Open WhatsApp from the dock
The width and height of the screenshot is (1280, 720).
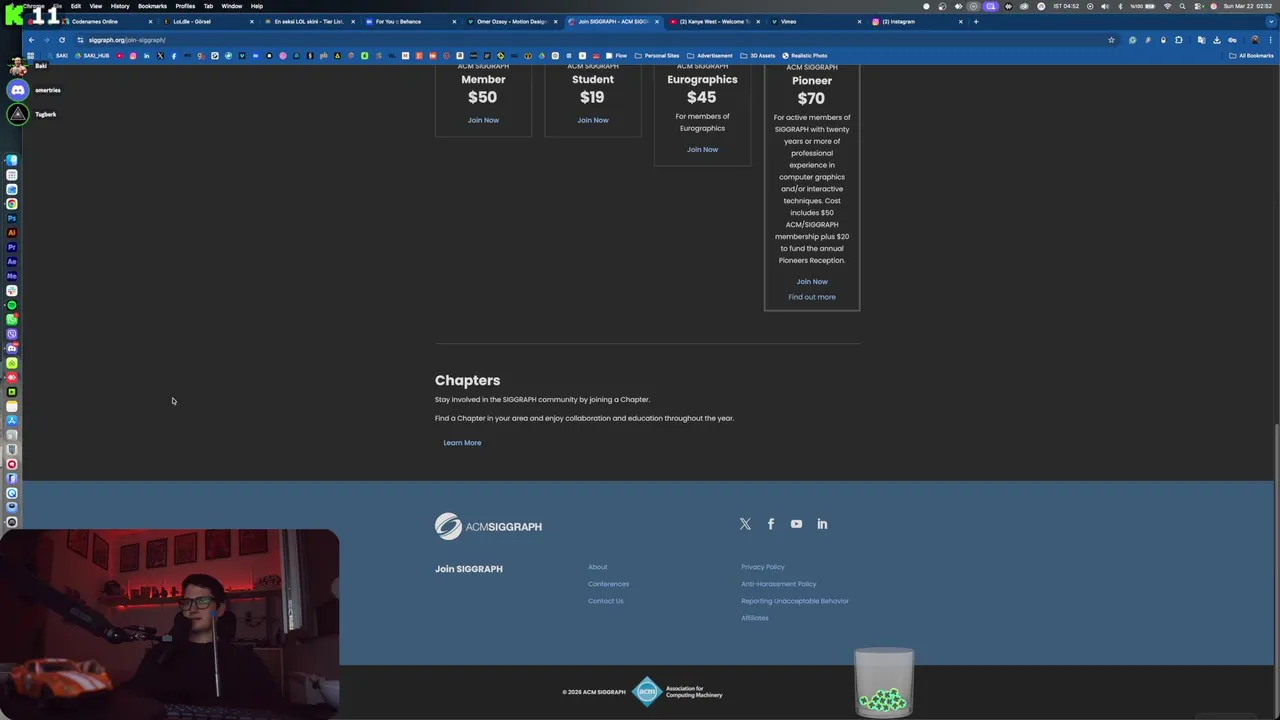[x=12, y=319]
